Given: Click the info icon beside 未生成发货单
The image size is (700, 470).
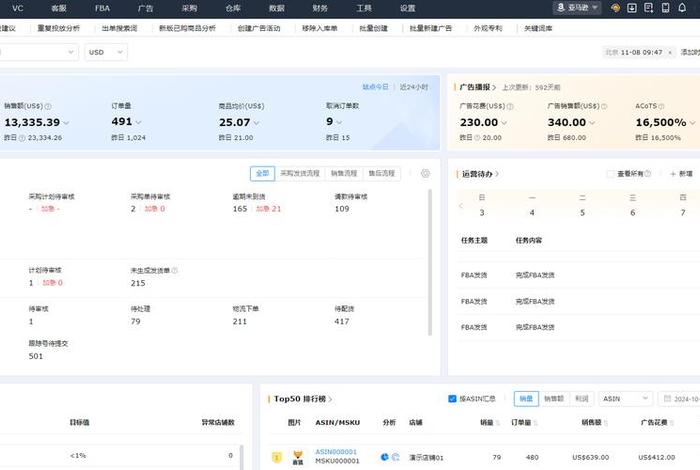Looking at the screenshot, I should (175, 270).
